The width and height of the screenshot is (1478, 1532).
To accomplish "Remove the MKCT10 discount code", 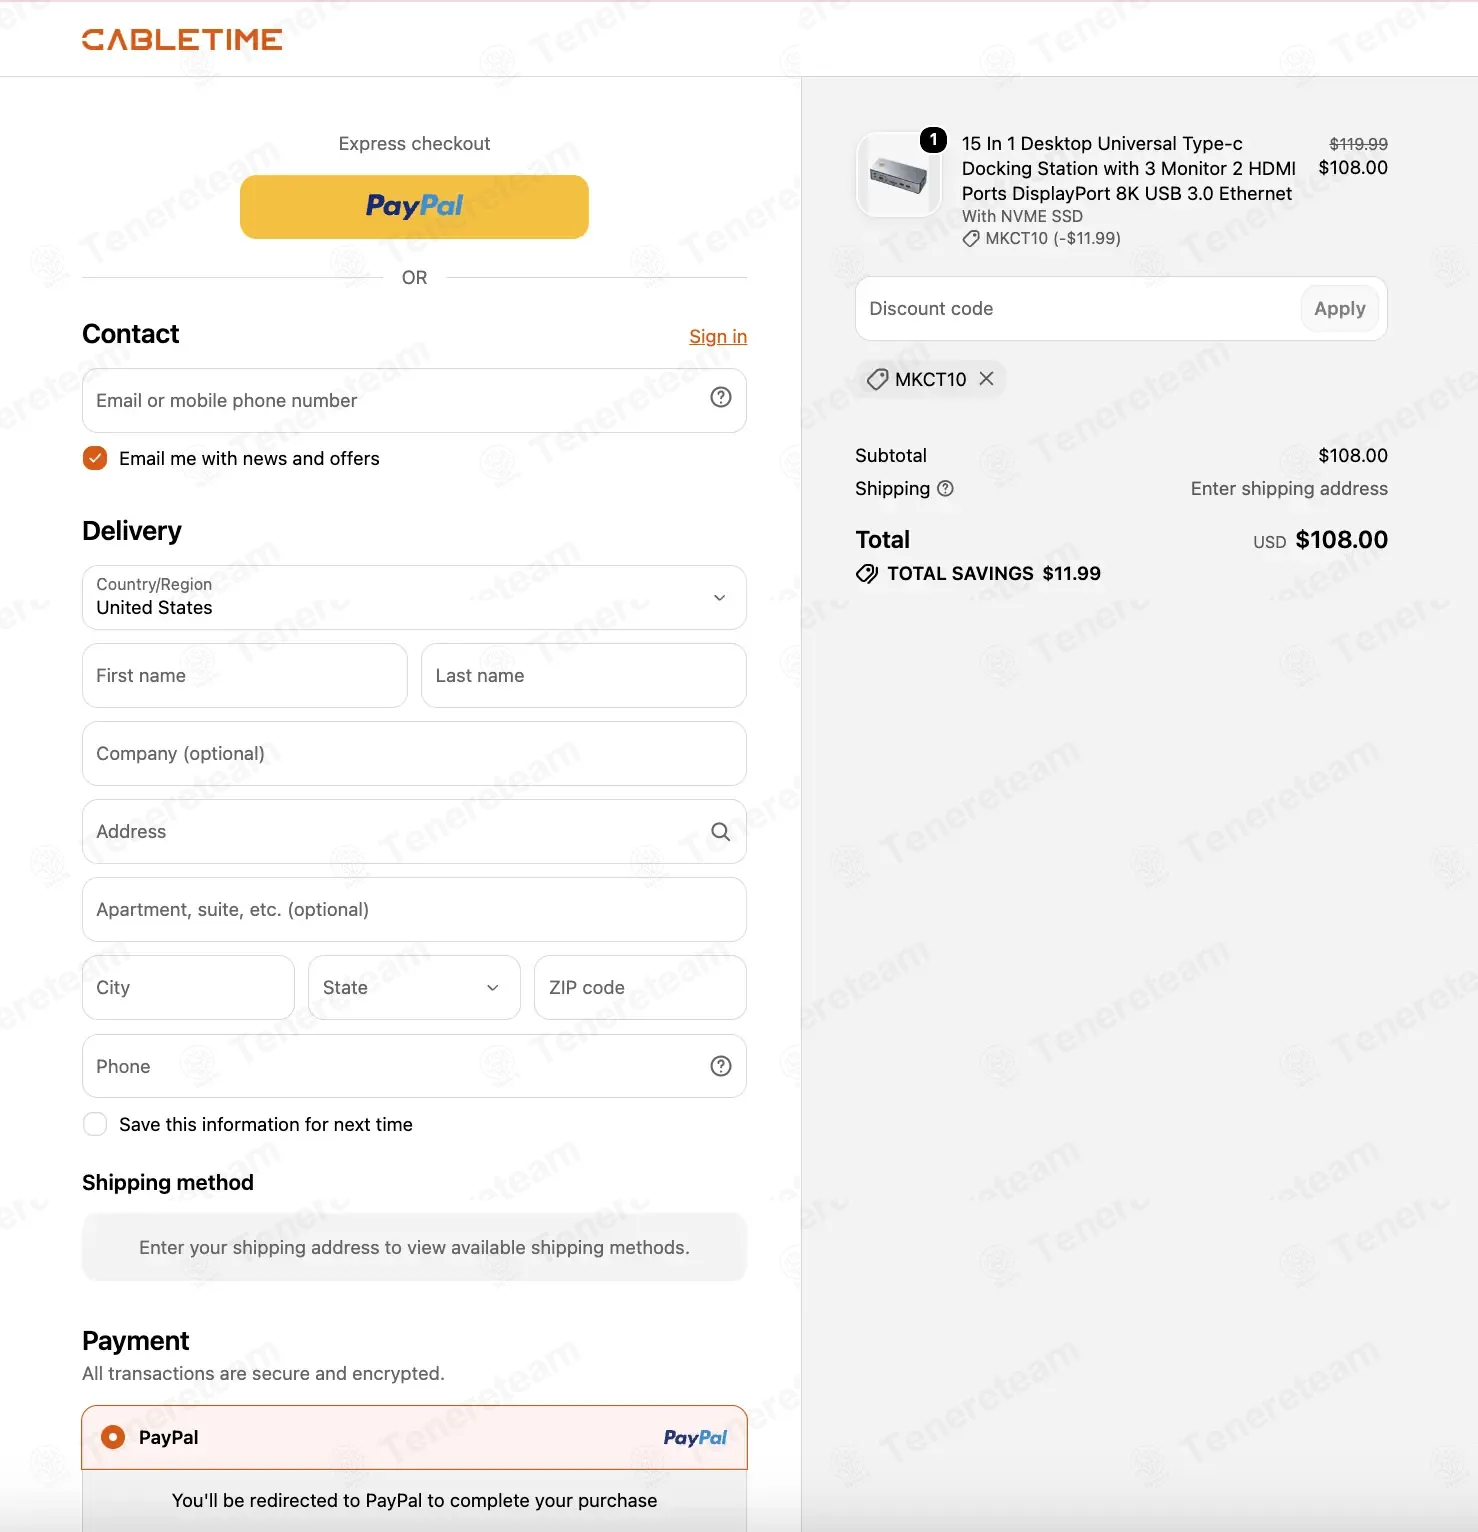I will [986, 378].
